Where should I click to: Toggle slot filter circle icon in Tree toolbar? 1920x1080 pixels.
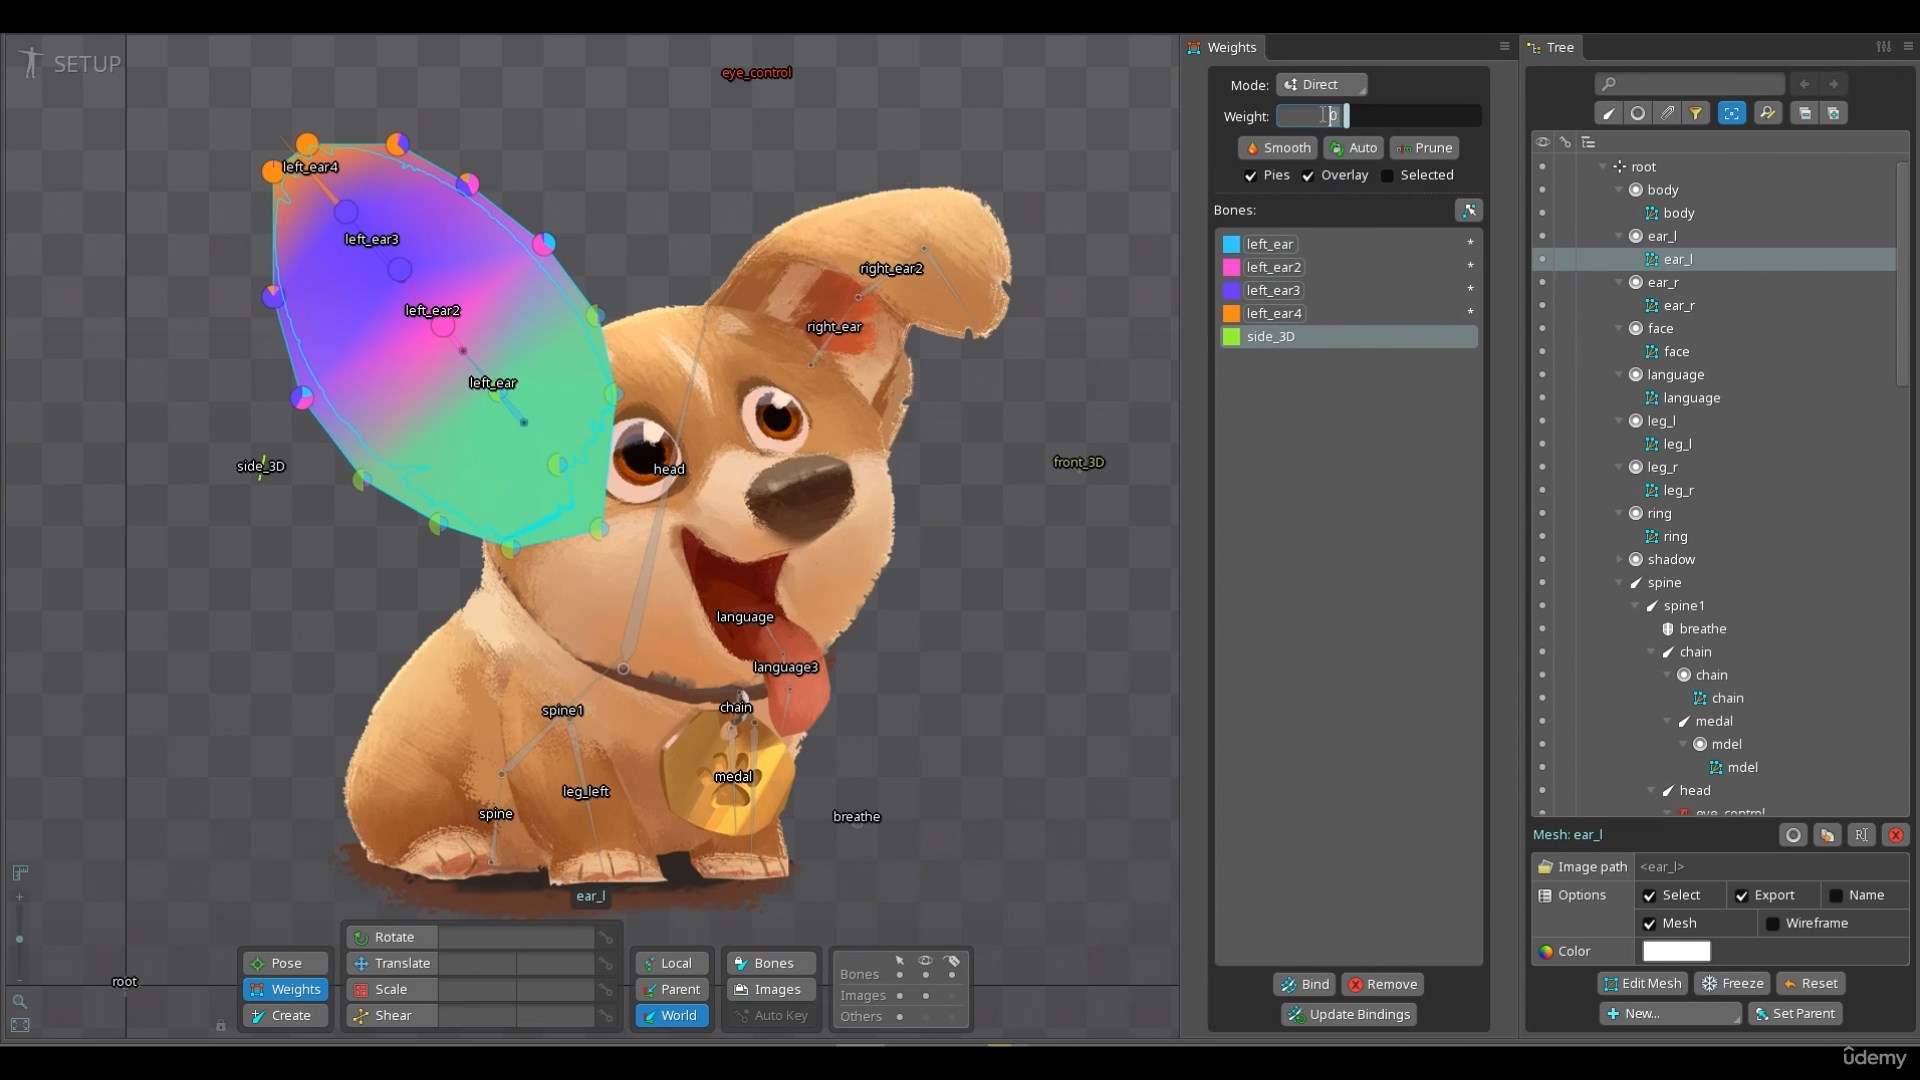coord(1637,113)
